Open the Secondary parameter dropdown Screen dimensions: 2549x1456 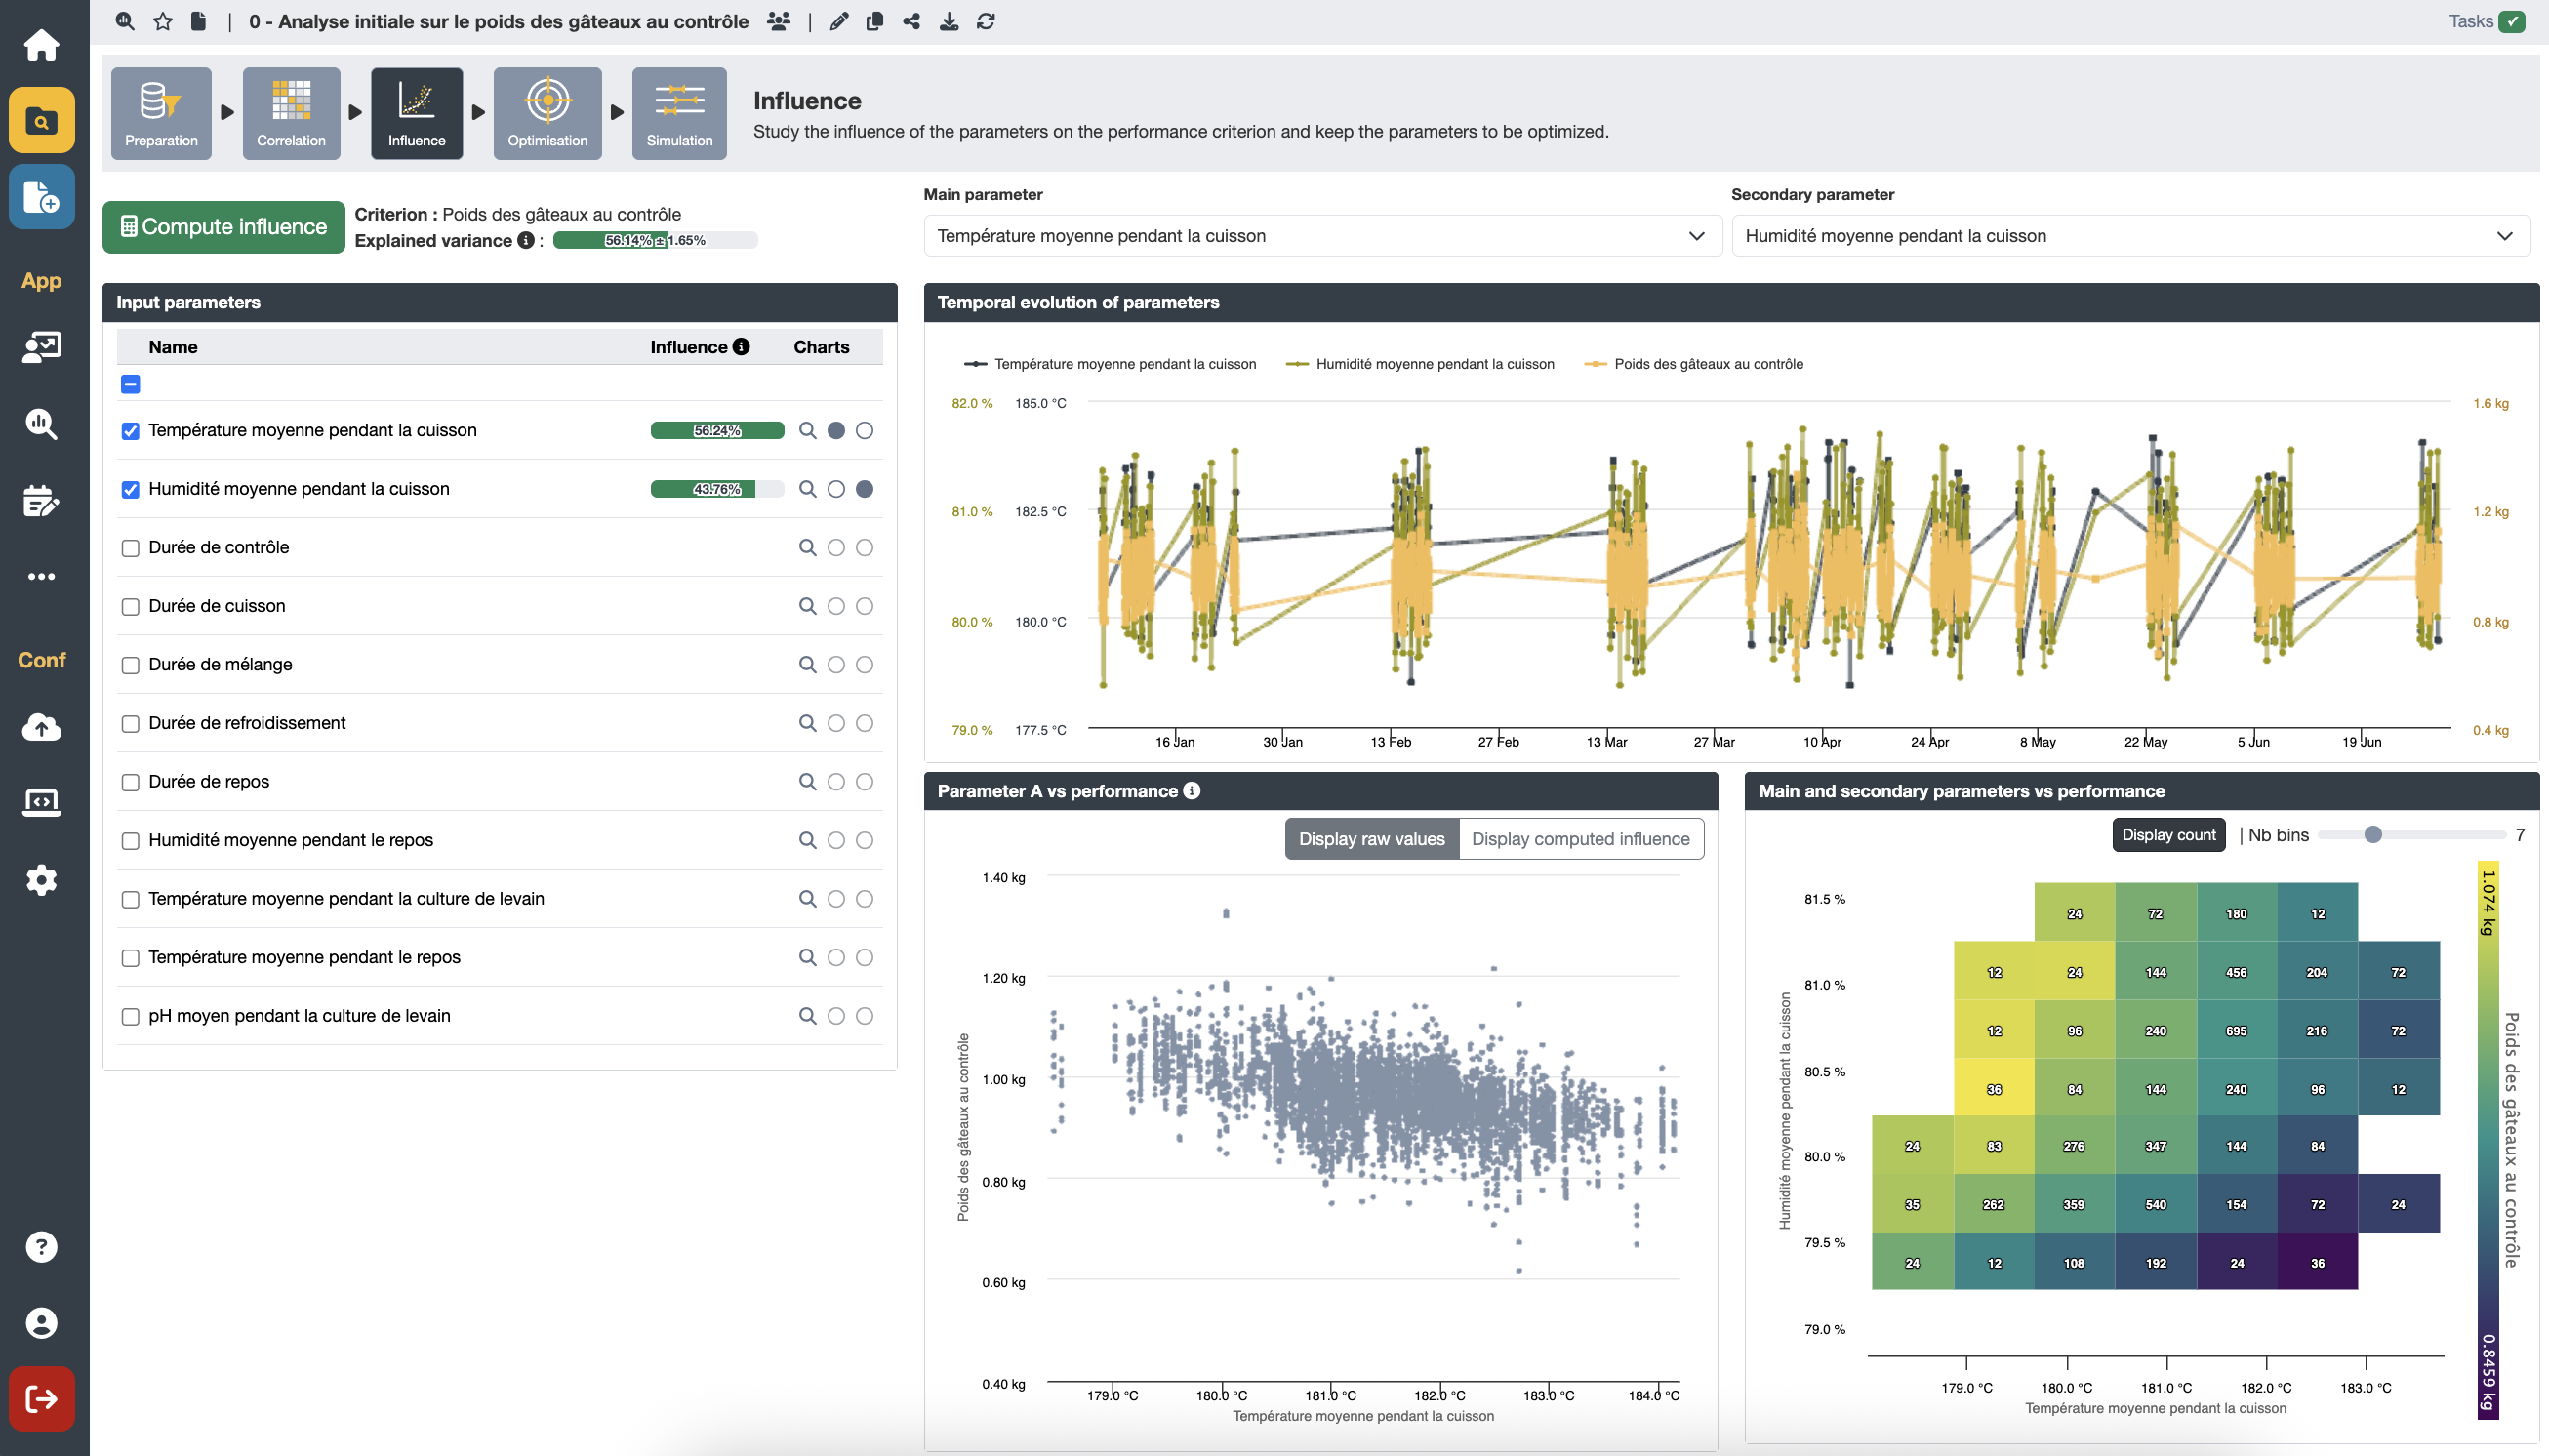[2130, 236]
